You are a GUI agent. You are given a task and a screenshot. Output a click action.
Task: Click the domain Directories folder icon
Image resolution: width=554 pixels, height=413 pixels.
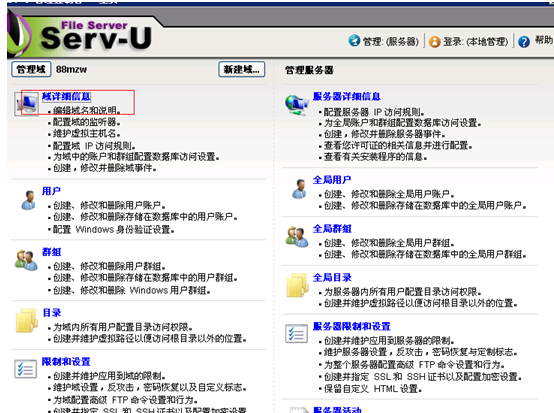click(x=26, y=321)
